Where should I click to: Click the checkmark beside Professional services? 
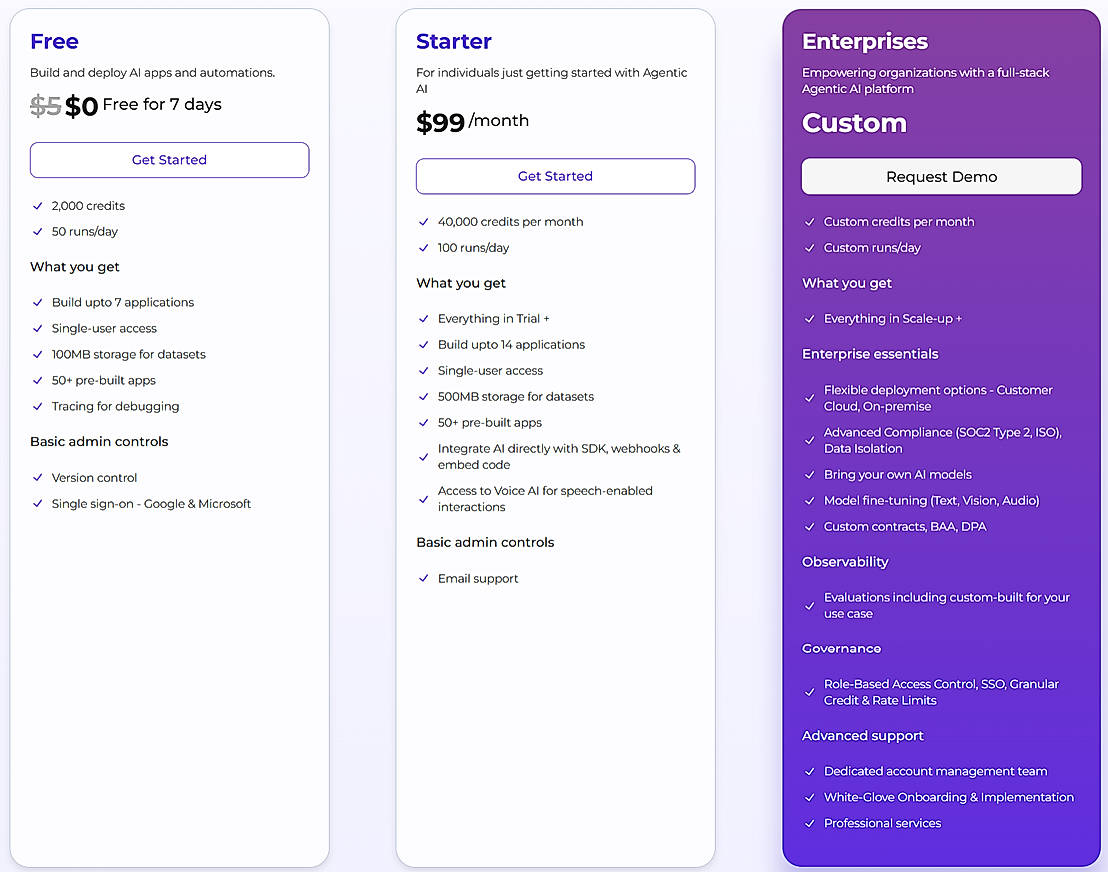(x=809, y=824)
